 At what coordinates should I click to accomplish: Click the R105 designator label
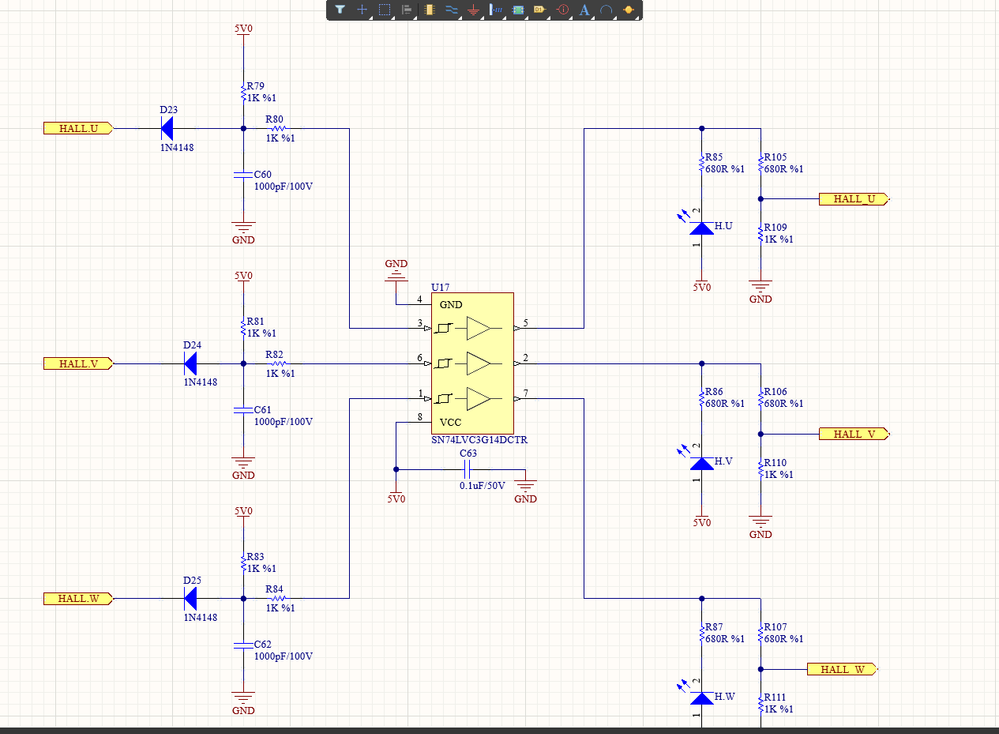(775, 157)
